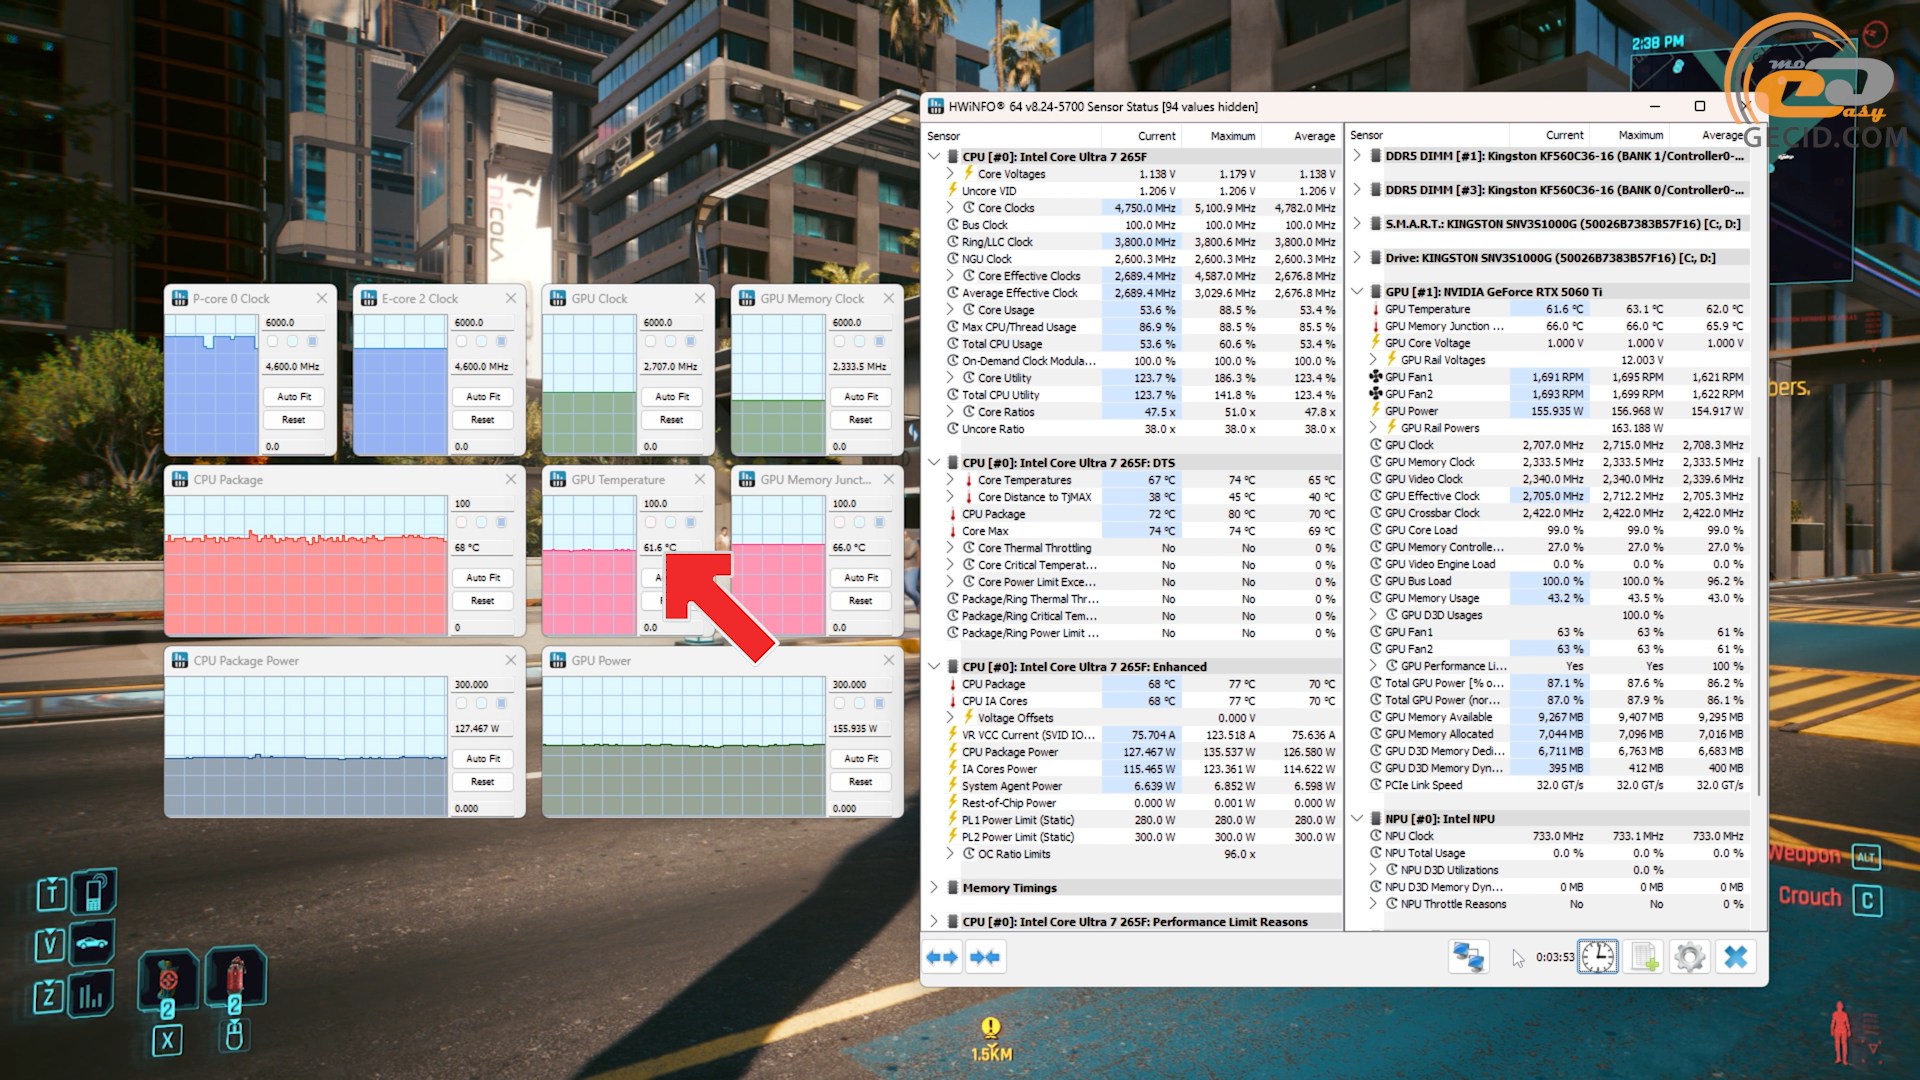This screenshot has height=1080, width=1920.
Task: Close the GPU Memory Clock graph window
Action: (x=889, y=298)
